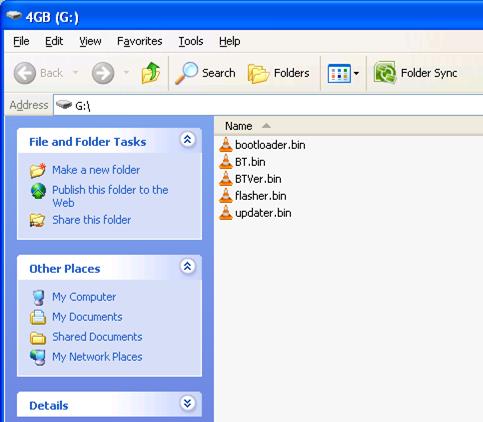Image resolution: width=483 pixels, height=422 pixels.
Task: Toggle the Folders pane button
Action: 279,73
